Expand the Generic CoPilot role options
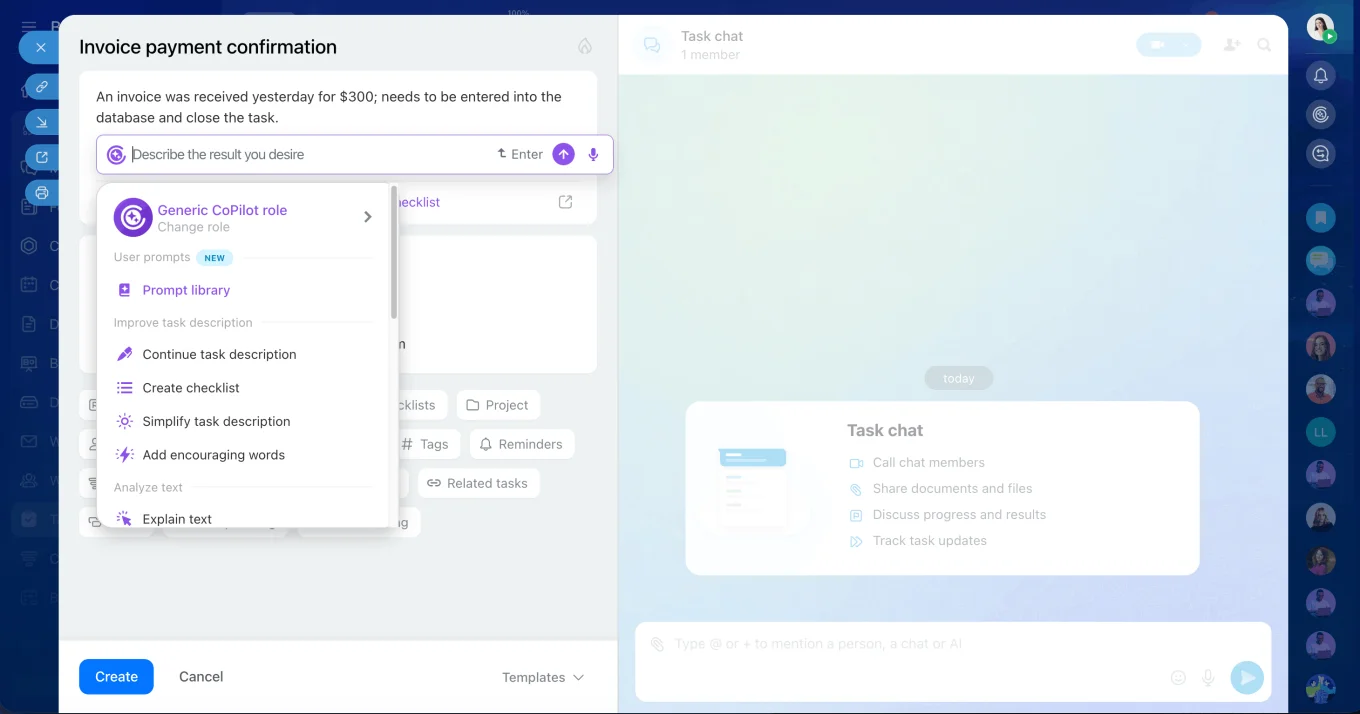 [366, 216]
